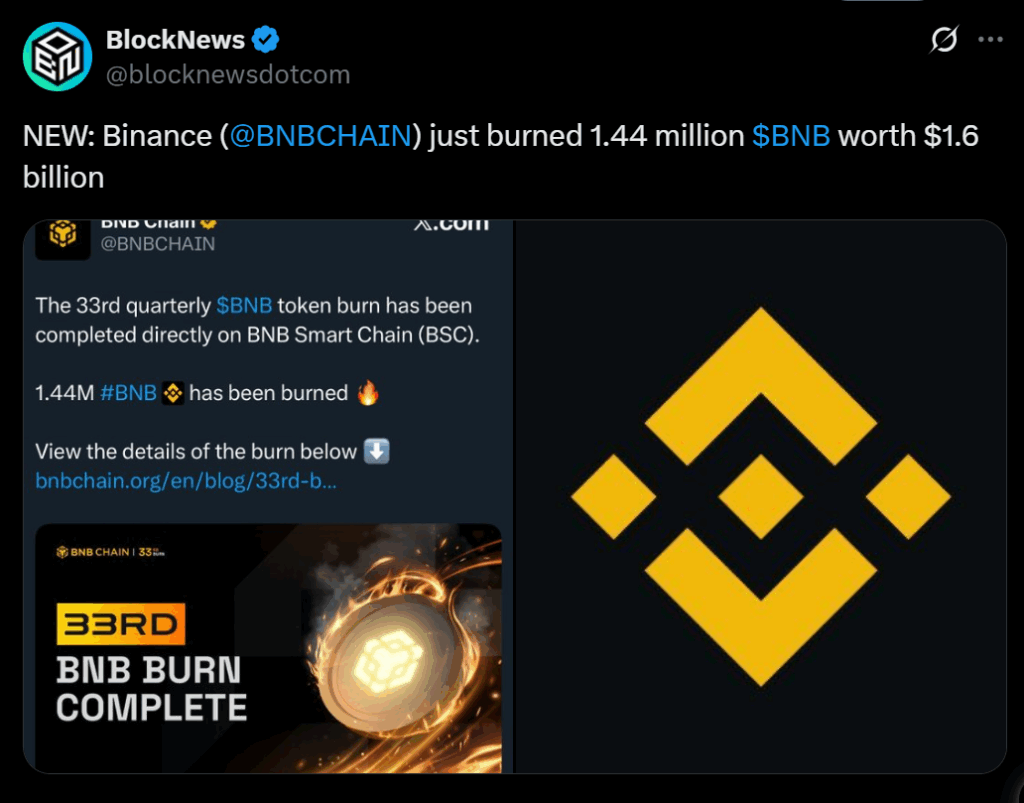Open the @BNBCHAIN mention in the post text
Image resolution: width=1024 pixels, height=803 pixels.
[x=320, y=136]
